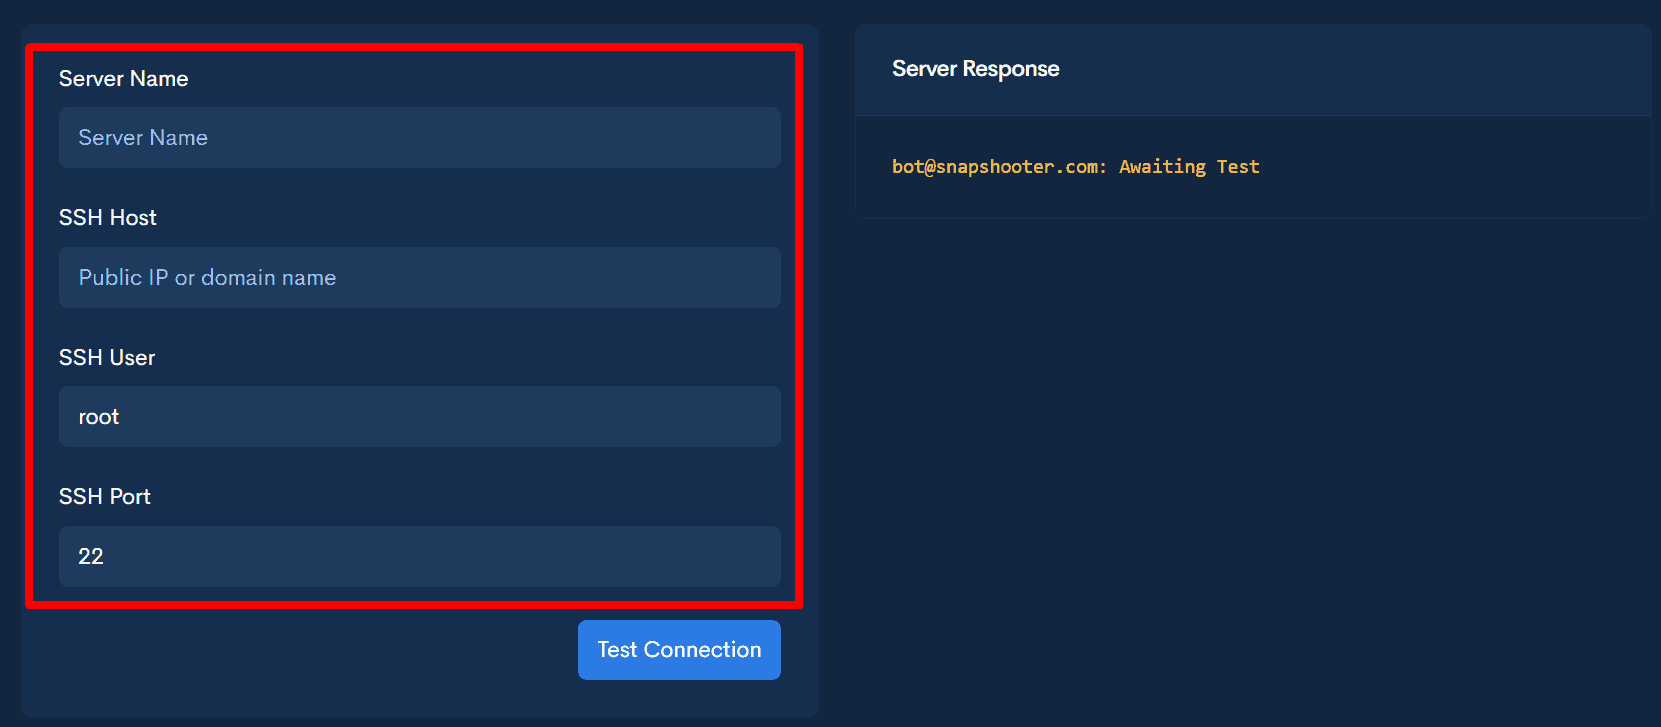Select the SSH User field containing root
Viewport: 1661px width, 727px height.
tap(419, 417)
